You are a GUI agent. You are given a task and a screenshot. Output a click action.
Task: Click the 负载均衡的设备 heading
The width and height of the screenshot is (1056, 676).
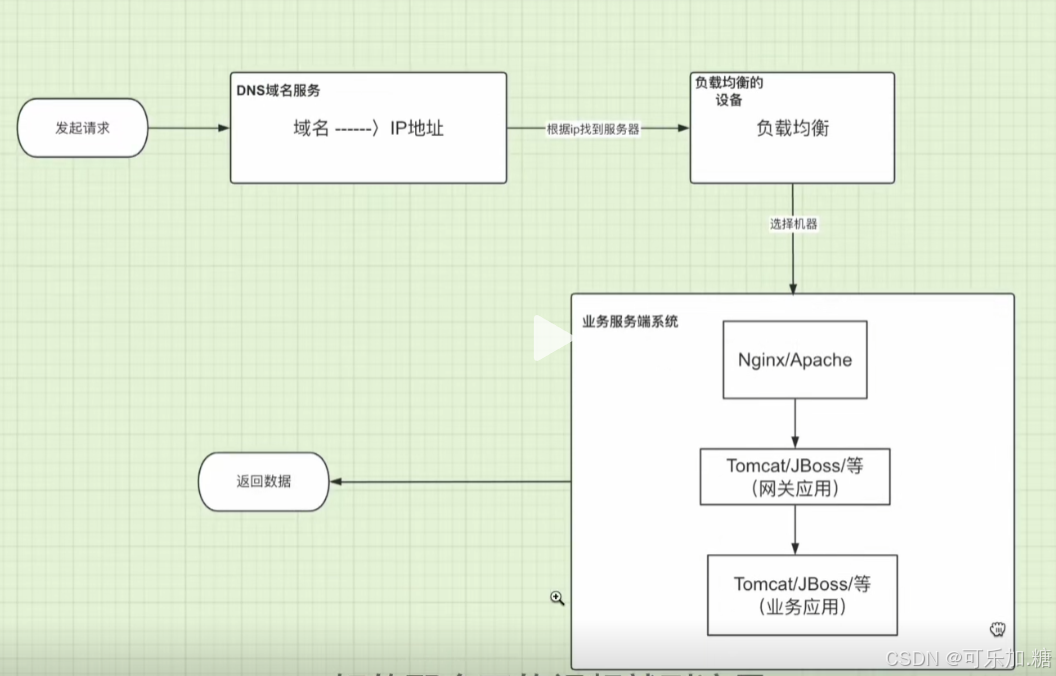[x=729, y=91]
